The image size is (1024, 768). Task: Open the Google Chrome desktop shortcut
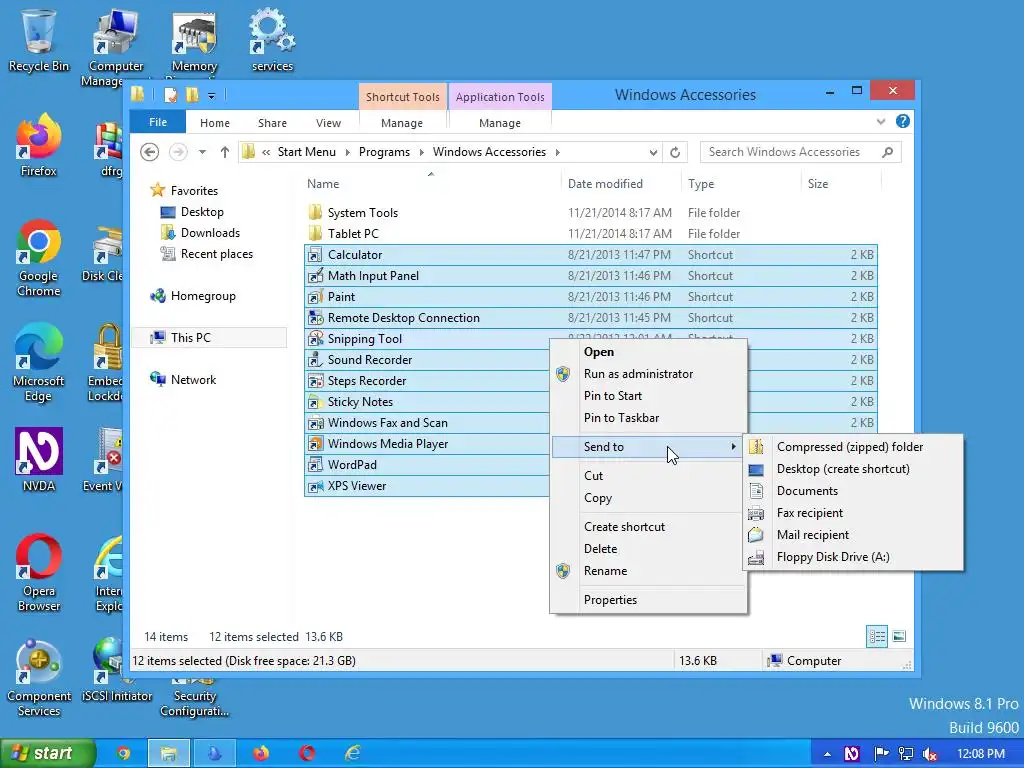click(39, 258)
